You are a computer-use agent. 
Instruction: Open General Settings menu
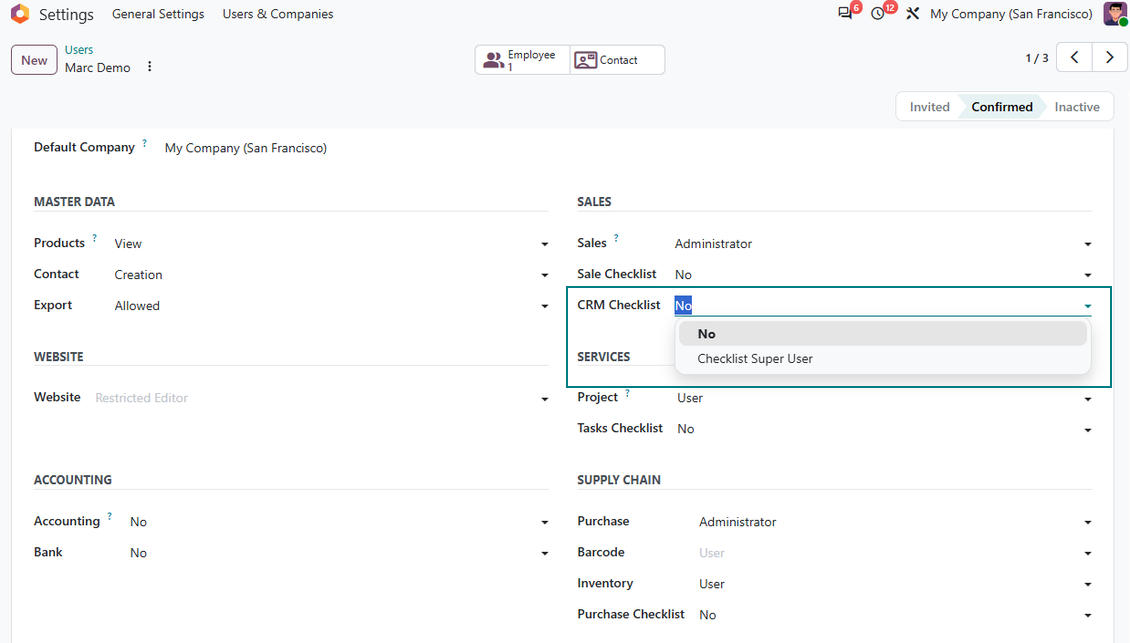158,14
